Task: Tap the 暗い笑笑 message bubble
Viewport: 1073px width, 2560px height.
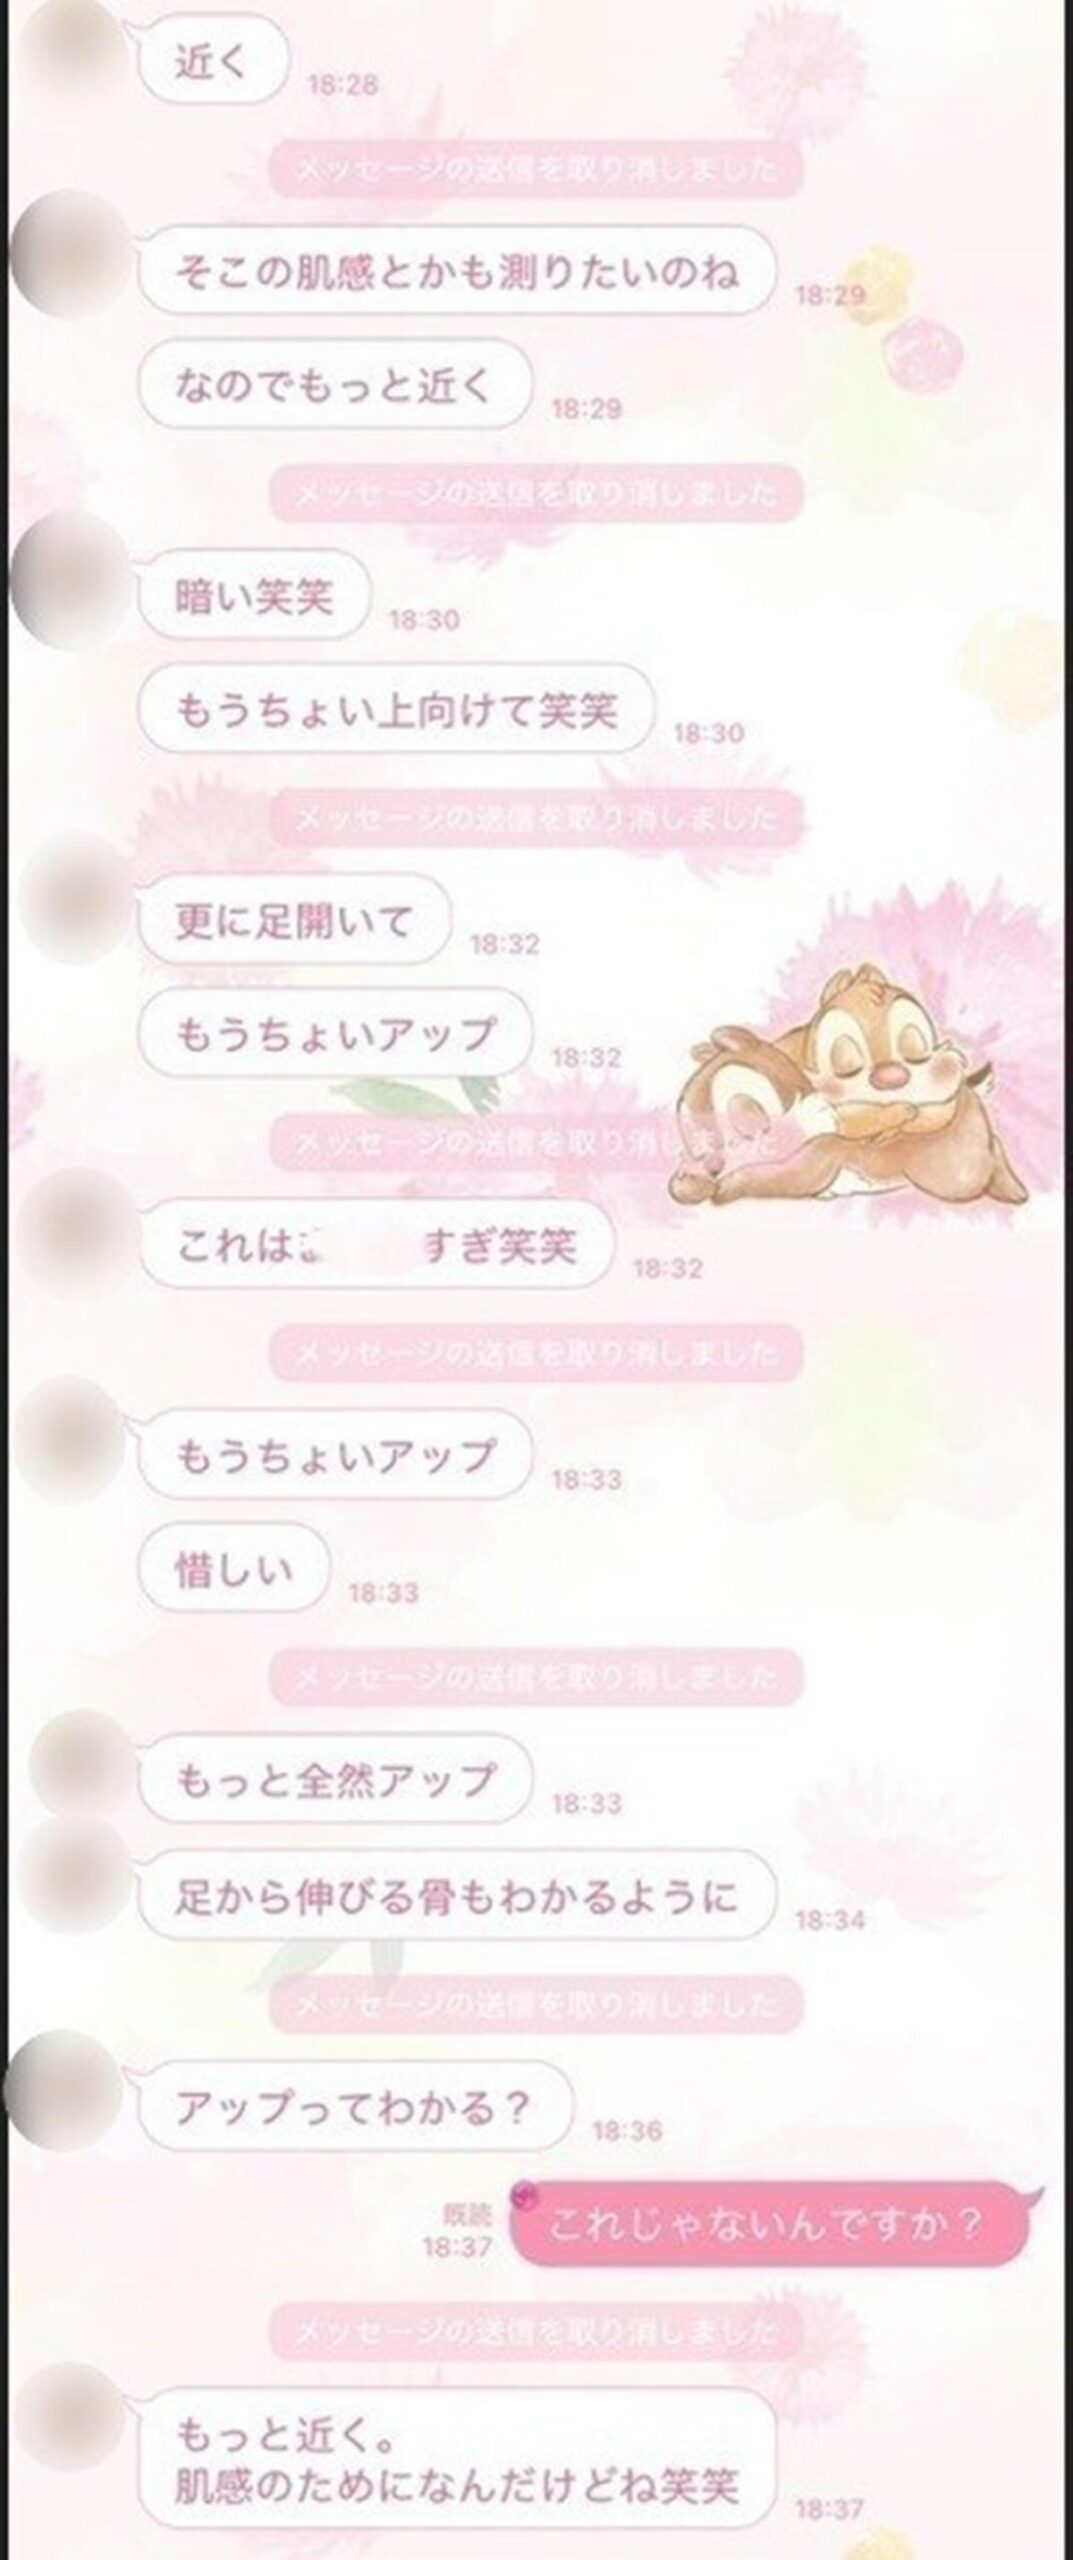Action: (254, 597)
